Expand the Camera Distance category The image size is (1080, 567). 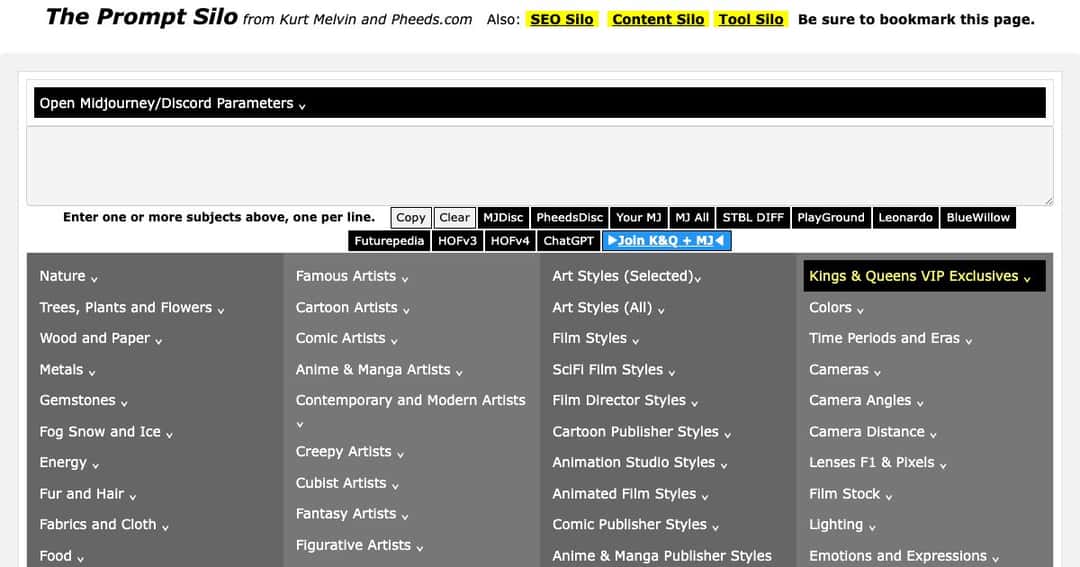point(873,432)
